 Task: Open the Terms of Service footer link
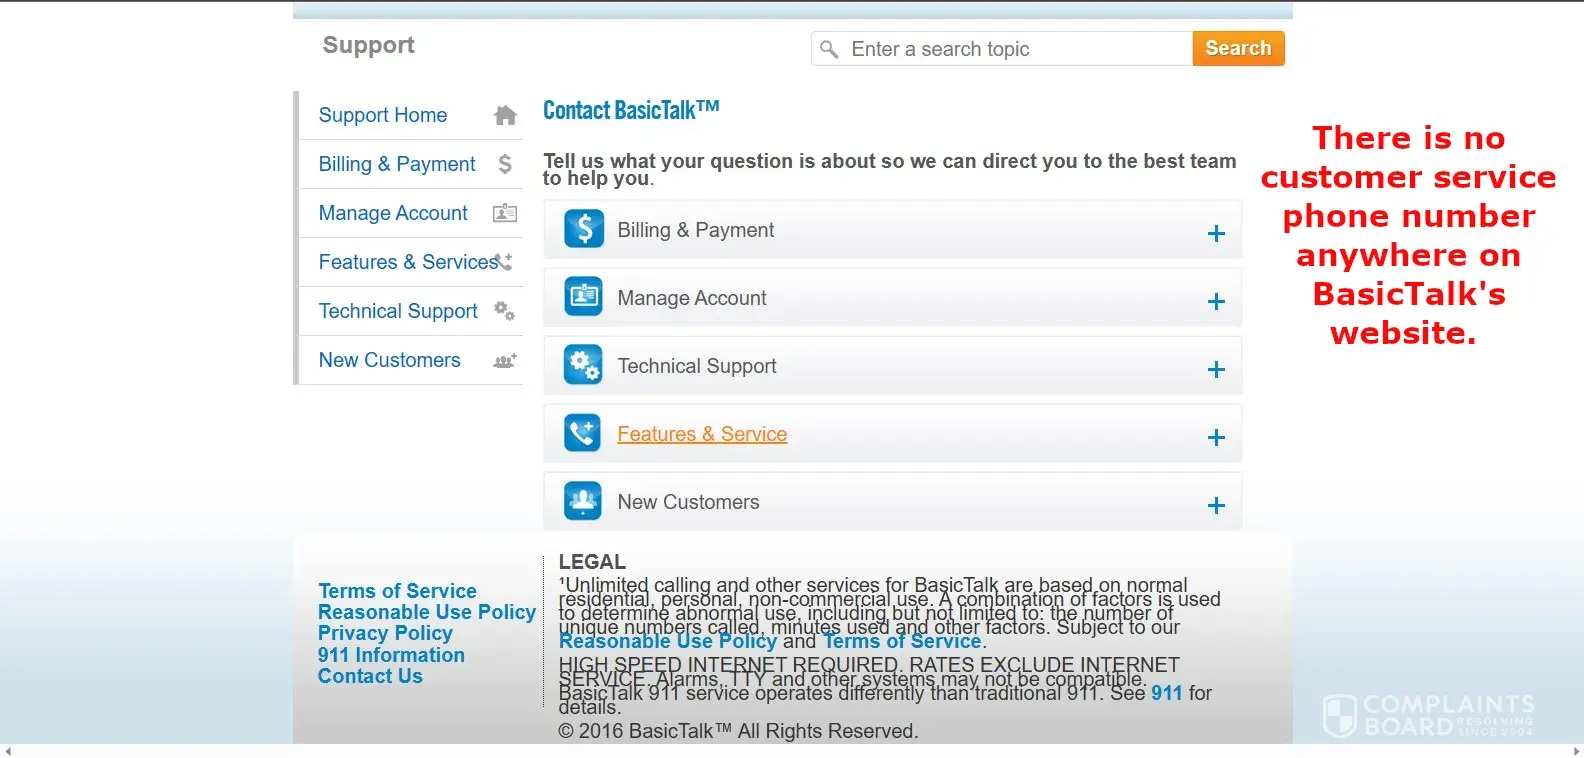(x=397, y=591)
